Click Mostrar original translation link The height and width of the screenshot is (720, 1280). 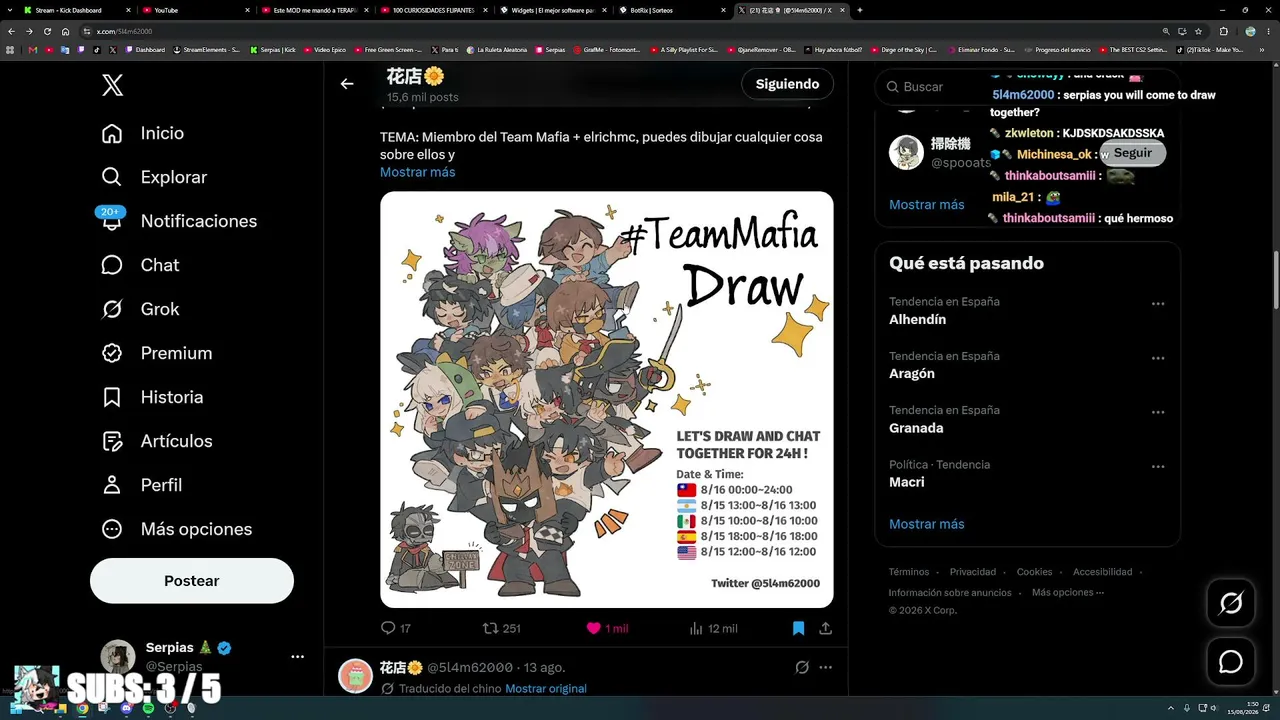tap(546, 688)
